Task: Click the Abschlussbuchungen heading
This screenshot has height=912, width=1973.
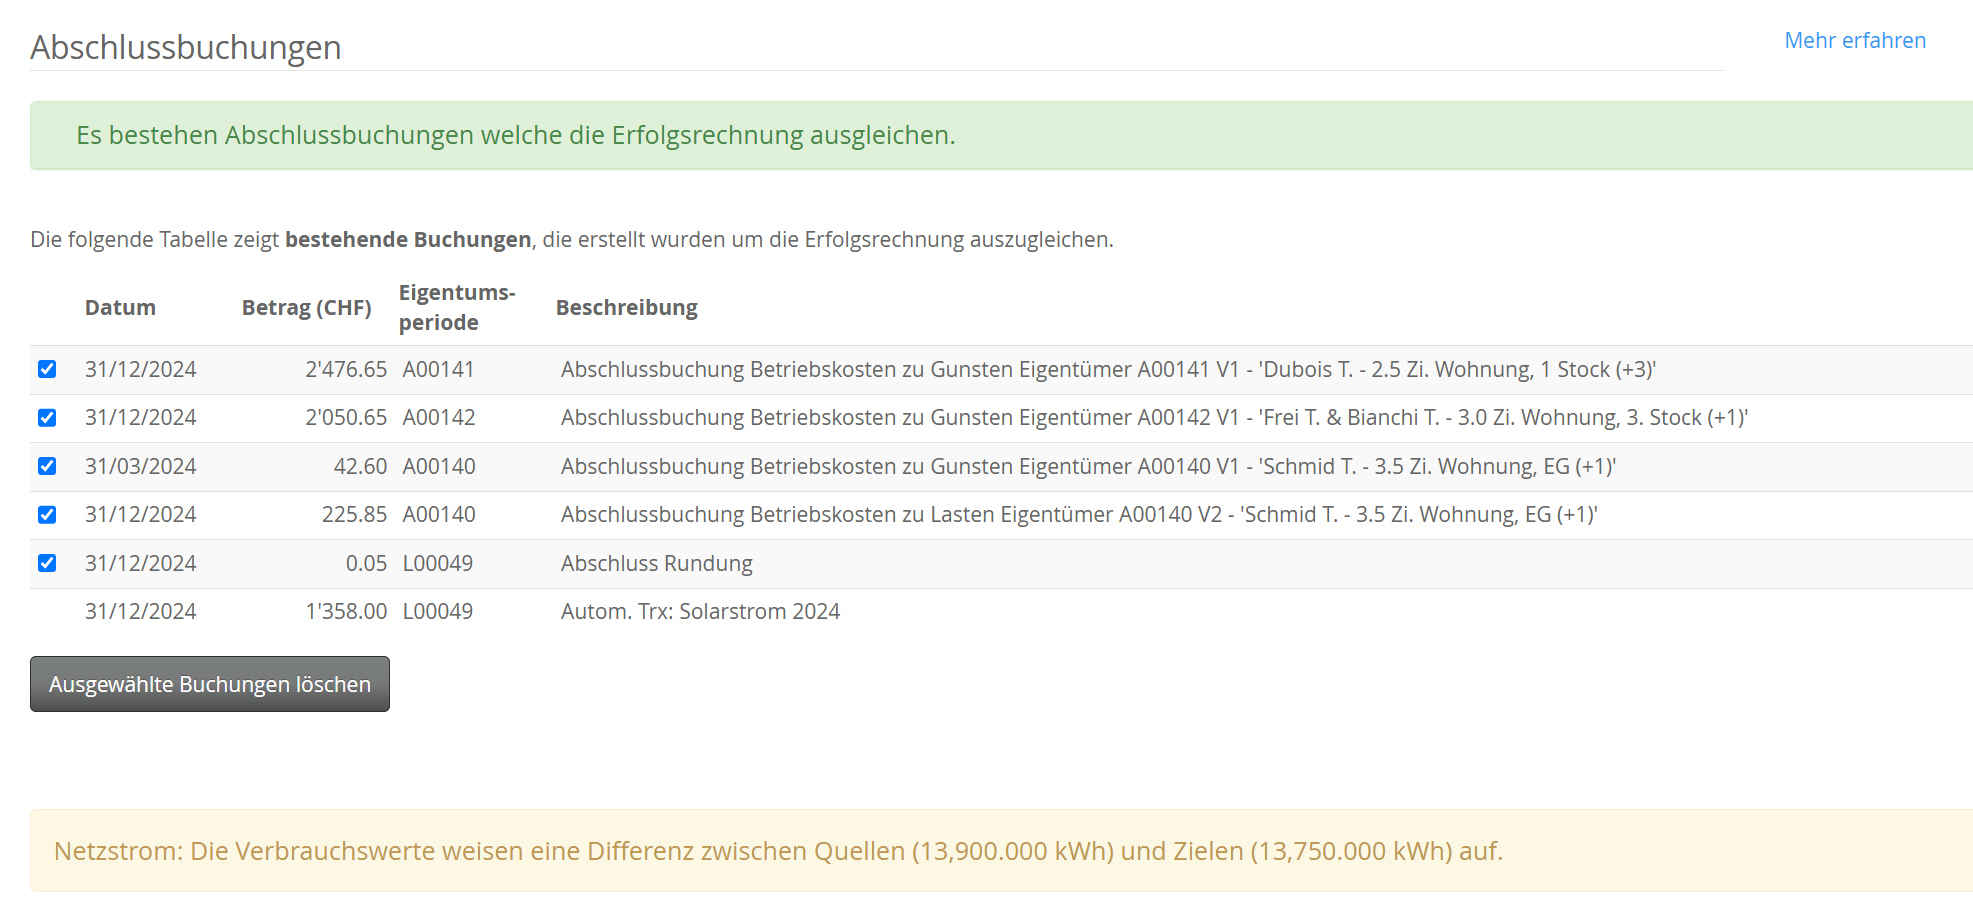Action: pyautogui.click(x=186, y=47)
